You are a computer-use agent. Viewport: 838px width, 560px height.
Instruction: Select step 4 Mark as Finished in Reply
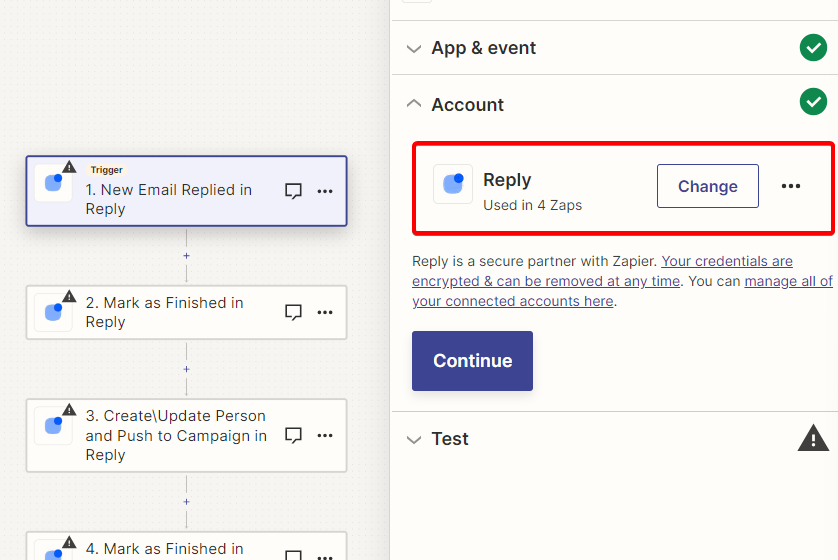click(187, 546)
